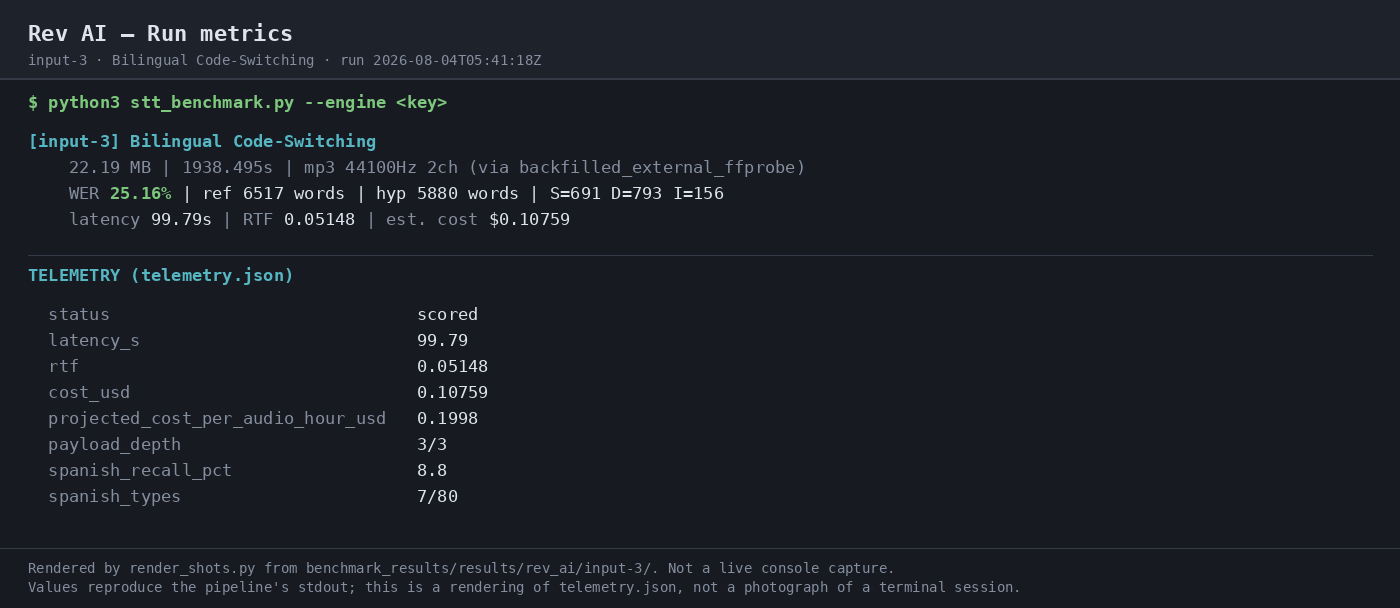Click the 'spanish_types' telemetry key
The image size is (1400, 608).
point(115,497)
